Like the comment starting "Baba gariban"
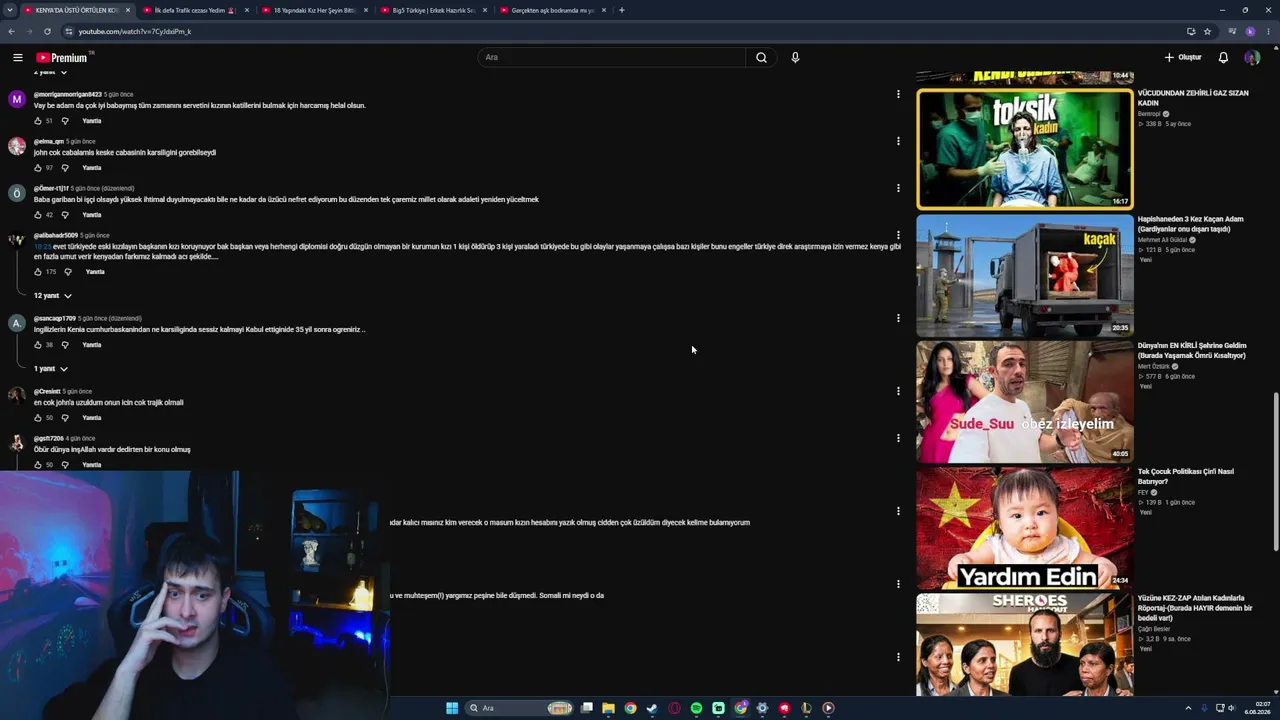This screenshot has height=720, width=1280. [x=38, y=215]
